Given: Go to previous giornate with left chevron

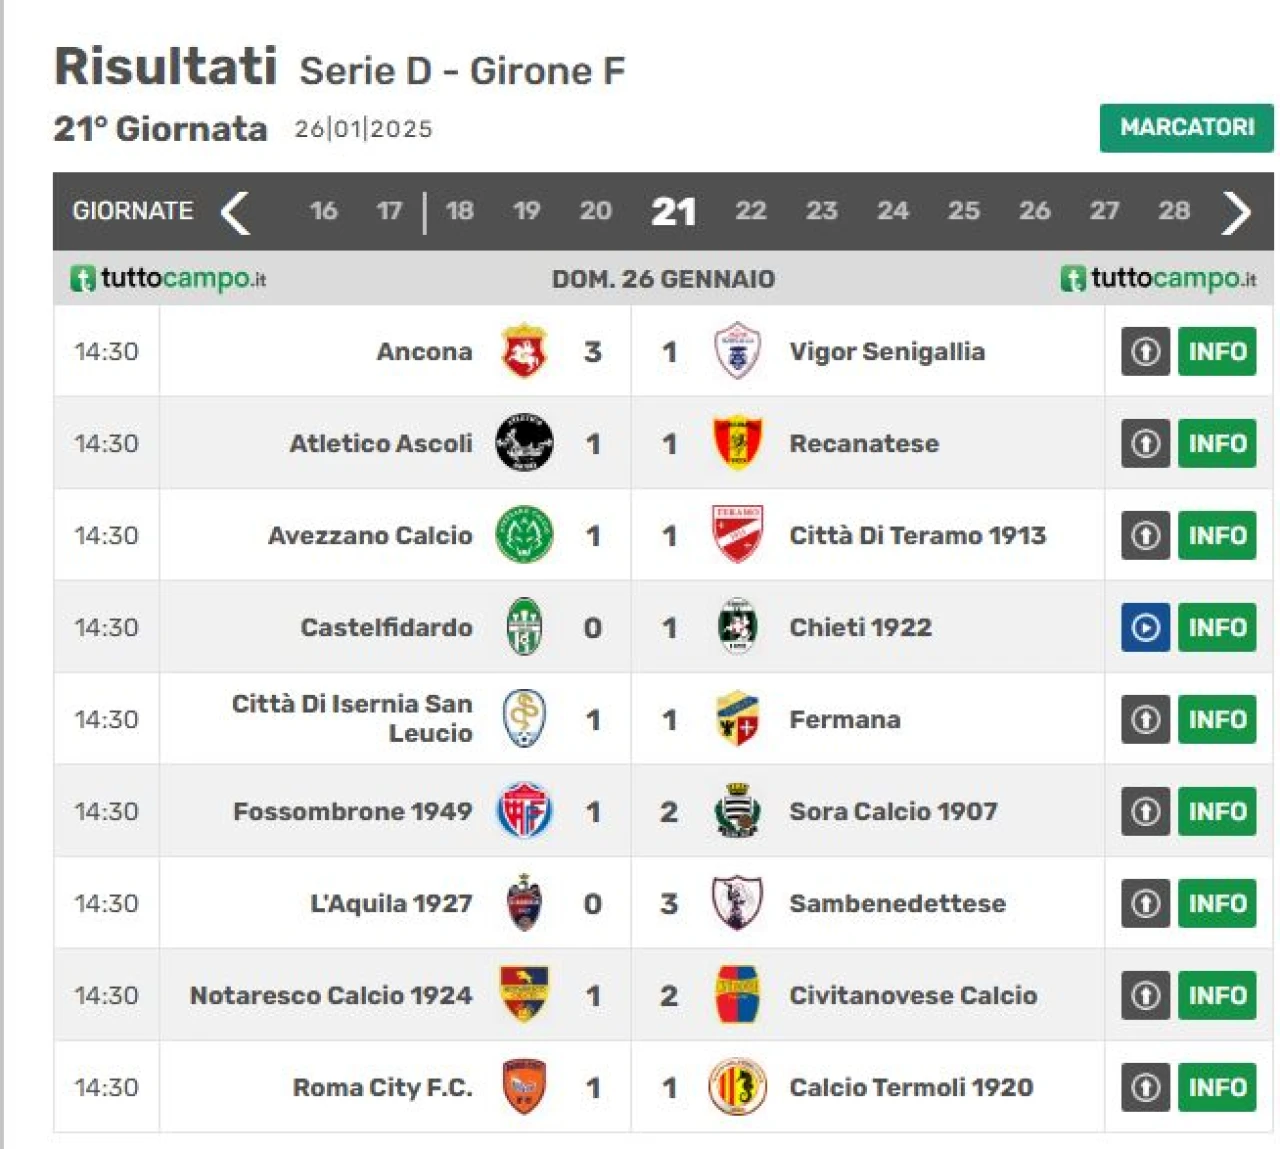Looking at the screenshot, I should coord(235,212).
